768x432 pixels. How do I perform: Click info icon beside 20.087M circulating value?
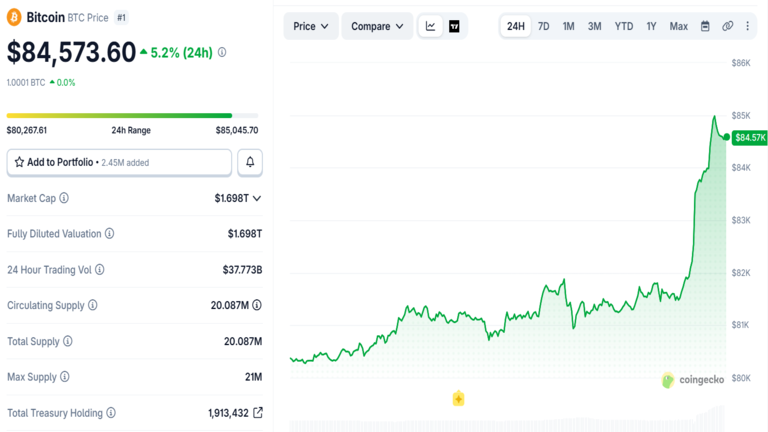point(257,305)
